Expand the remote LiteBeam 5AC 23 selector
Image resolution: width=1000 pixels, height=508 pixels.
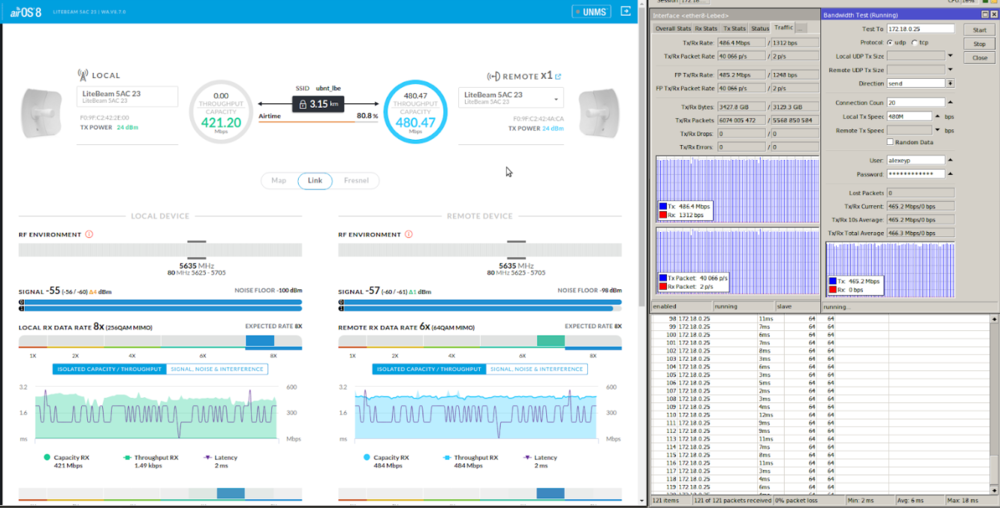point(556,99)
